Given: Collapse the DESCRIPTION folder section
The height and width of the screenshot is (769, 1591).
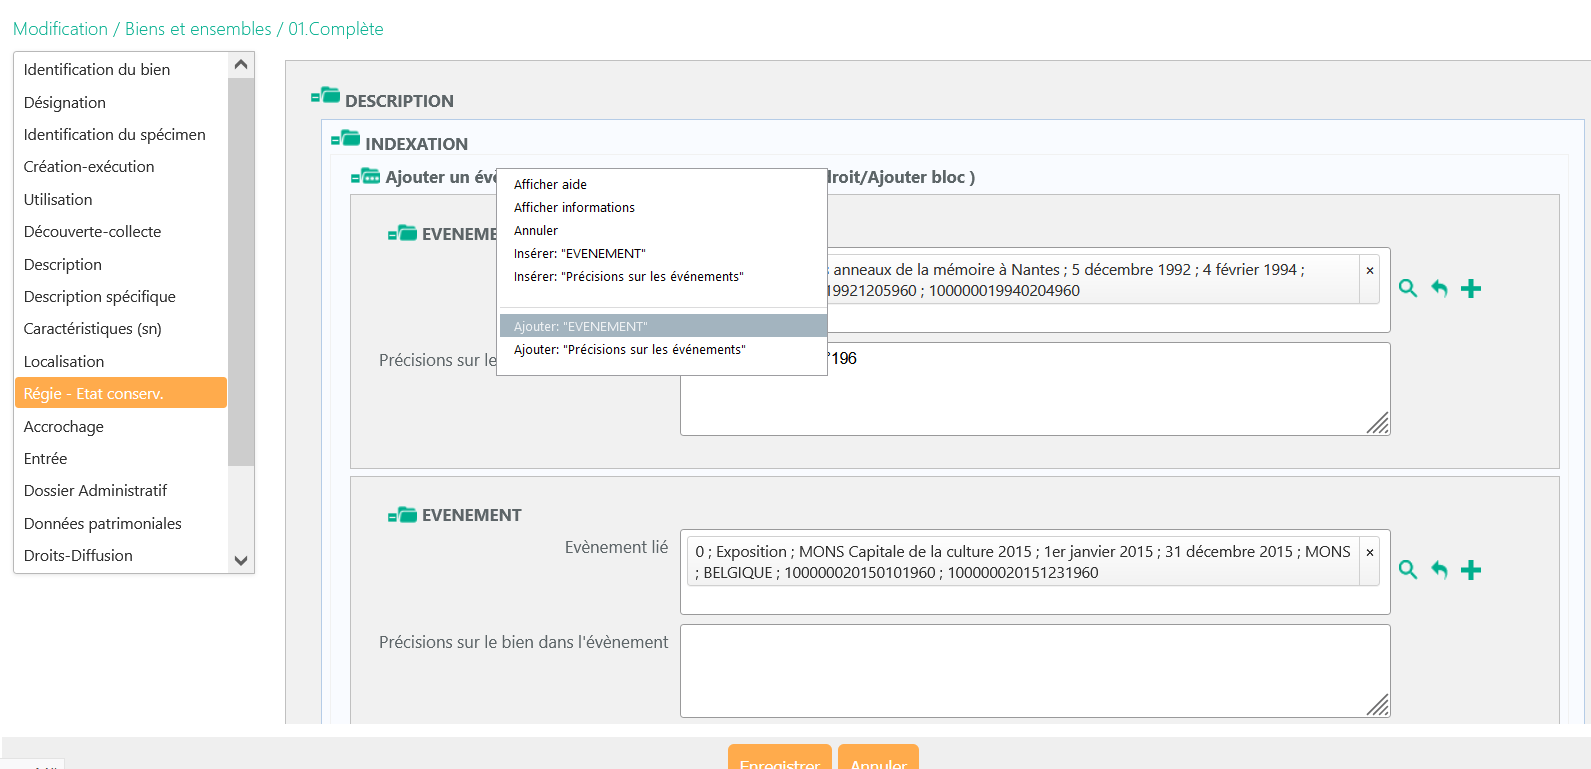Looking at the screenshot, I should 325,97.
